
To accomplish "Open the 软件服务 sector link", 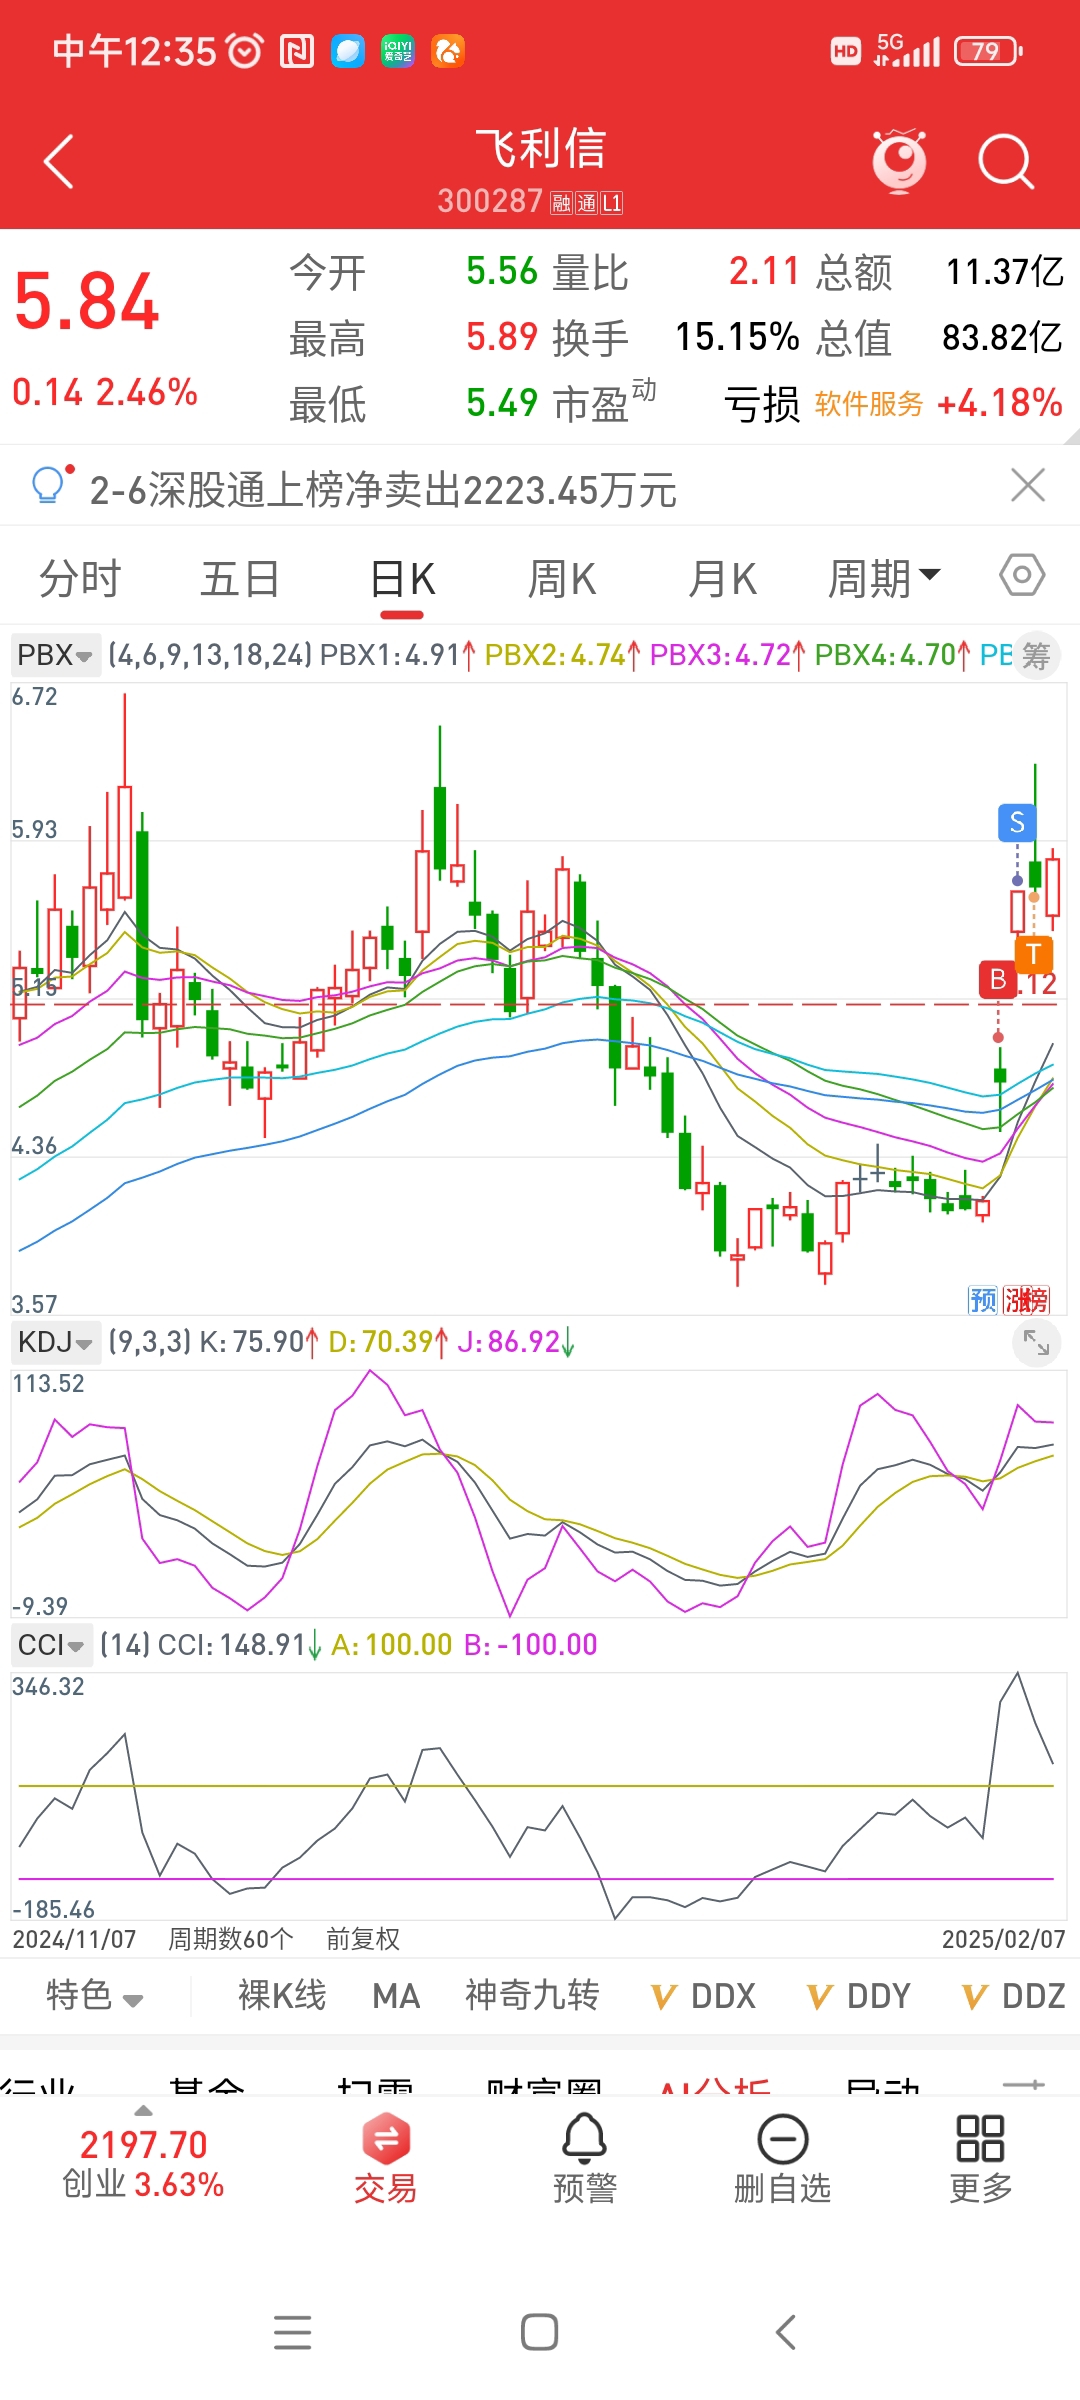I will coord(869,404).
